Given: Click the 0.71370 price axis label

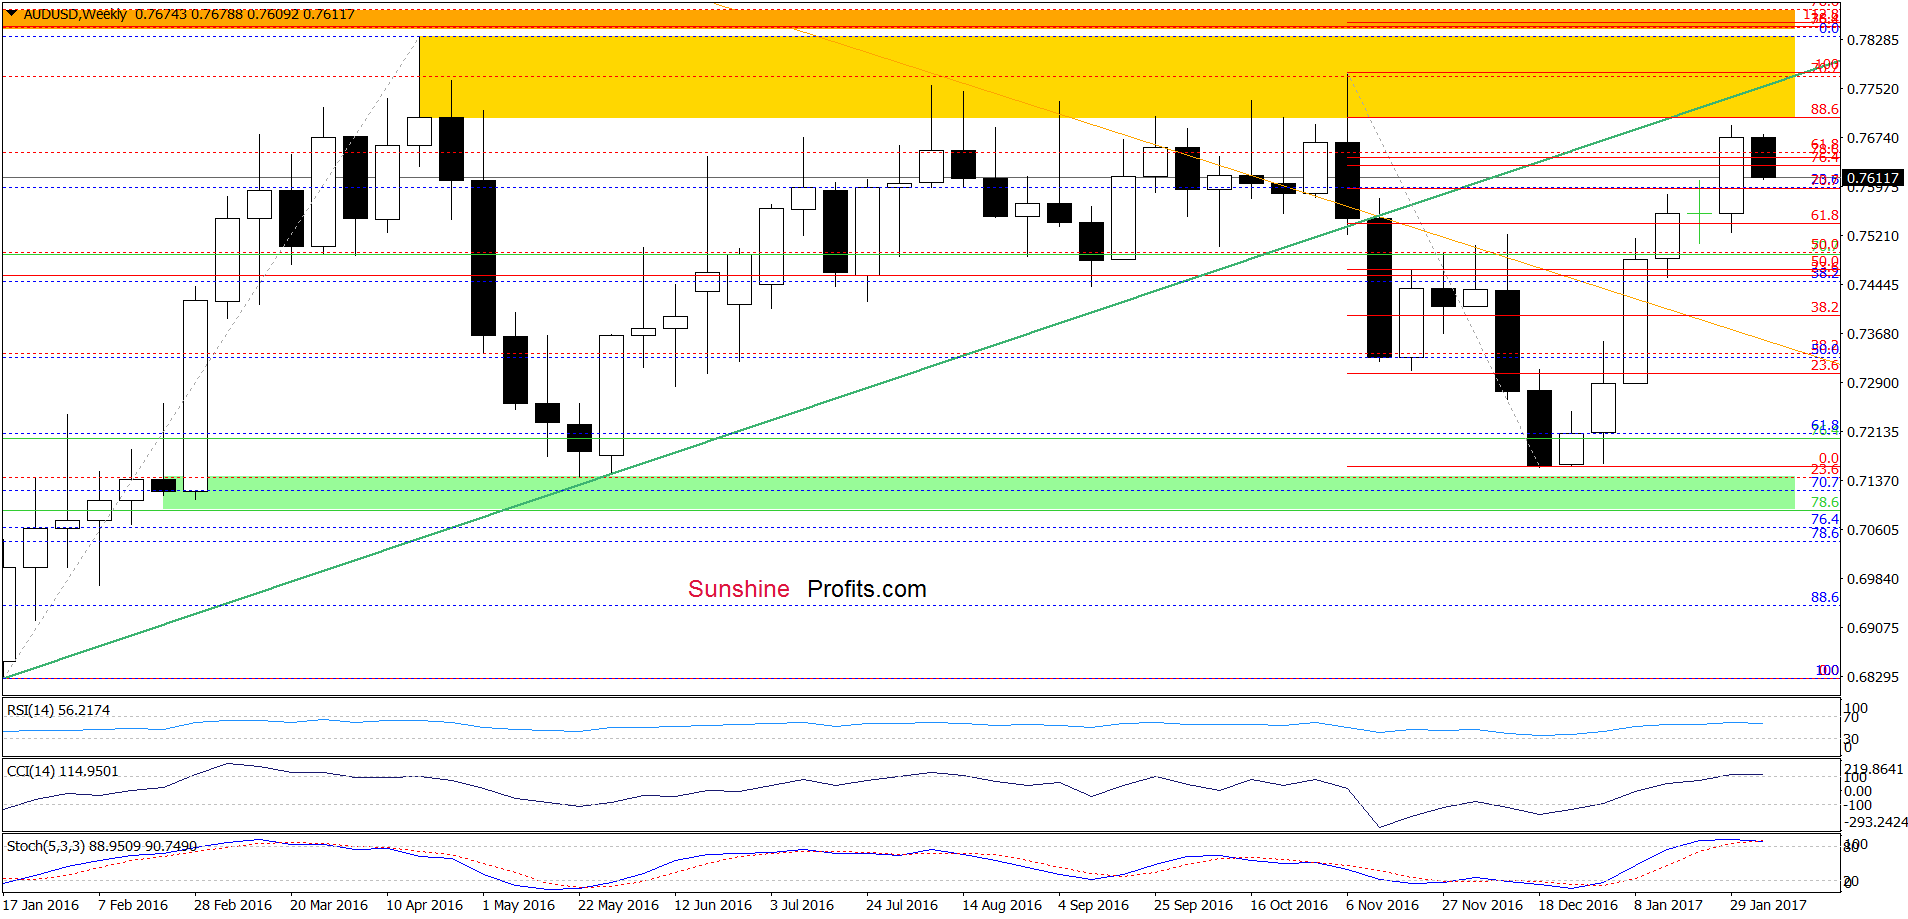Looking at the screenshot, I should click(1872, 481).
